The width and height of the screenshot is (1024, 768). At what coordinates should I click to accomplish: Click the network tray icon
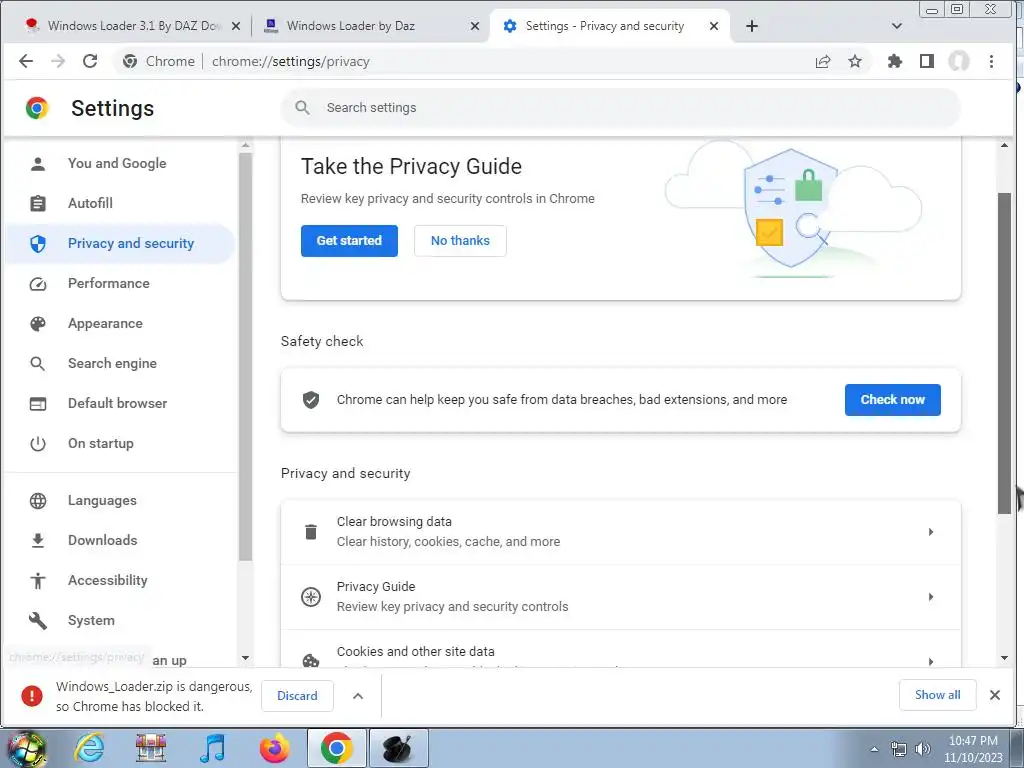[899, 749]
